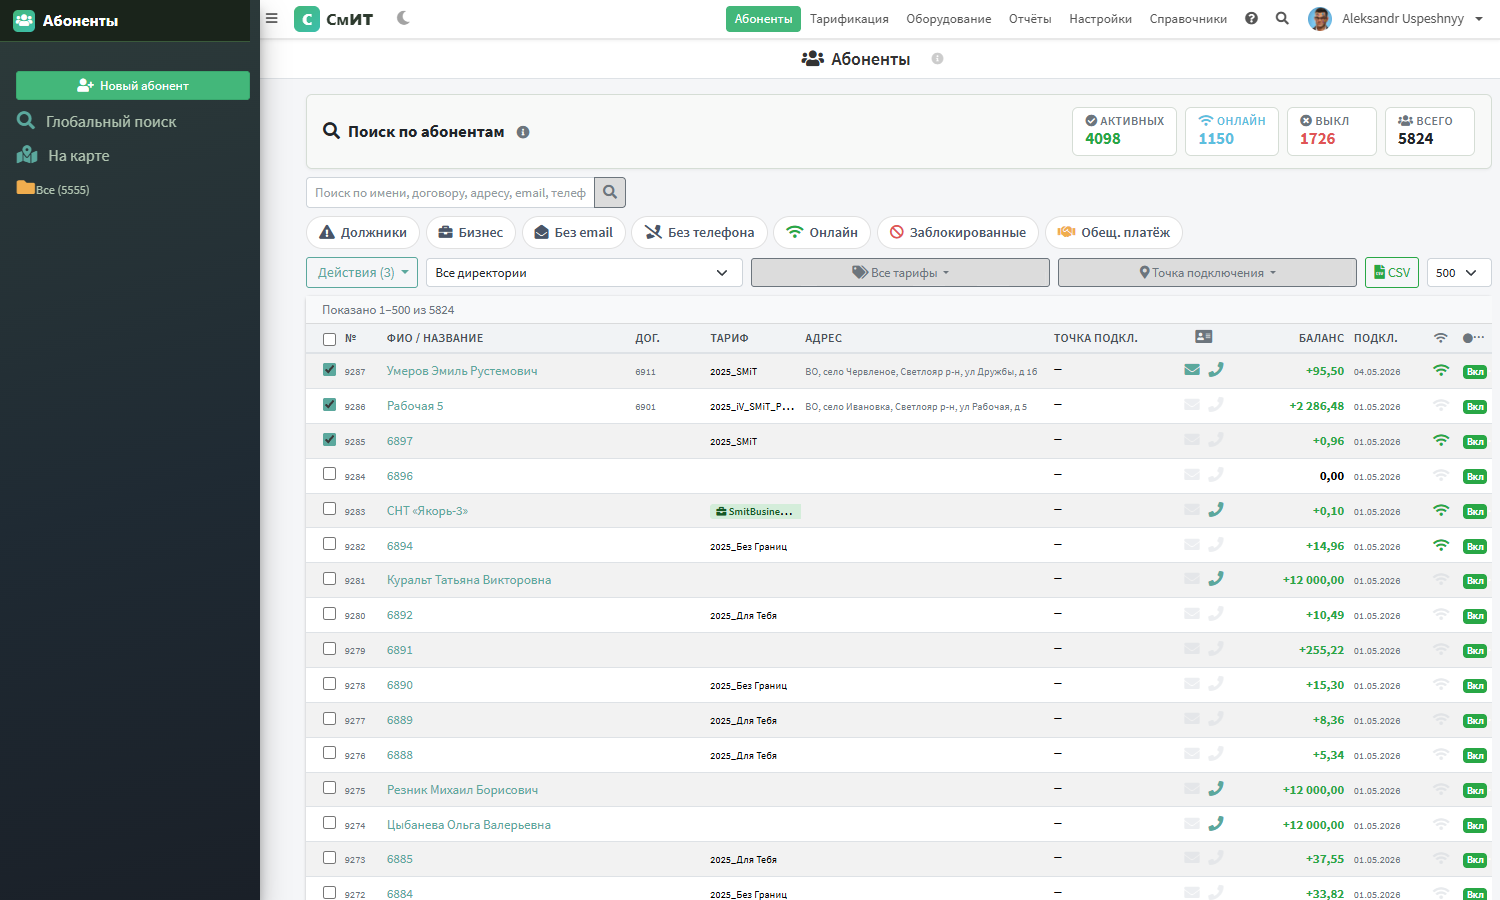Image resolution: width=1500 pixels, height=900 pixels.
Task: Uncheck Рабочая 5 row checkbox
Action: (x=329, y=405)
